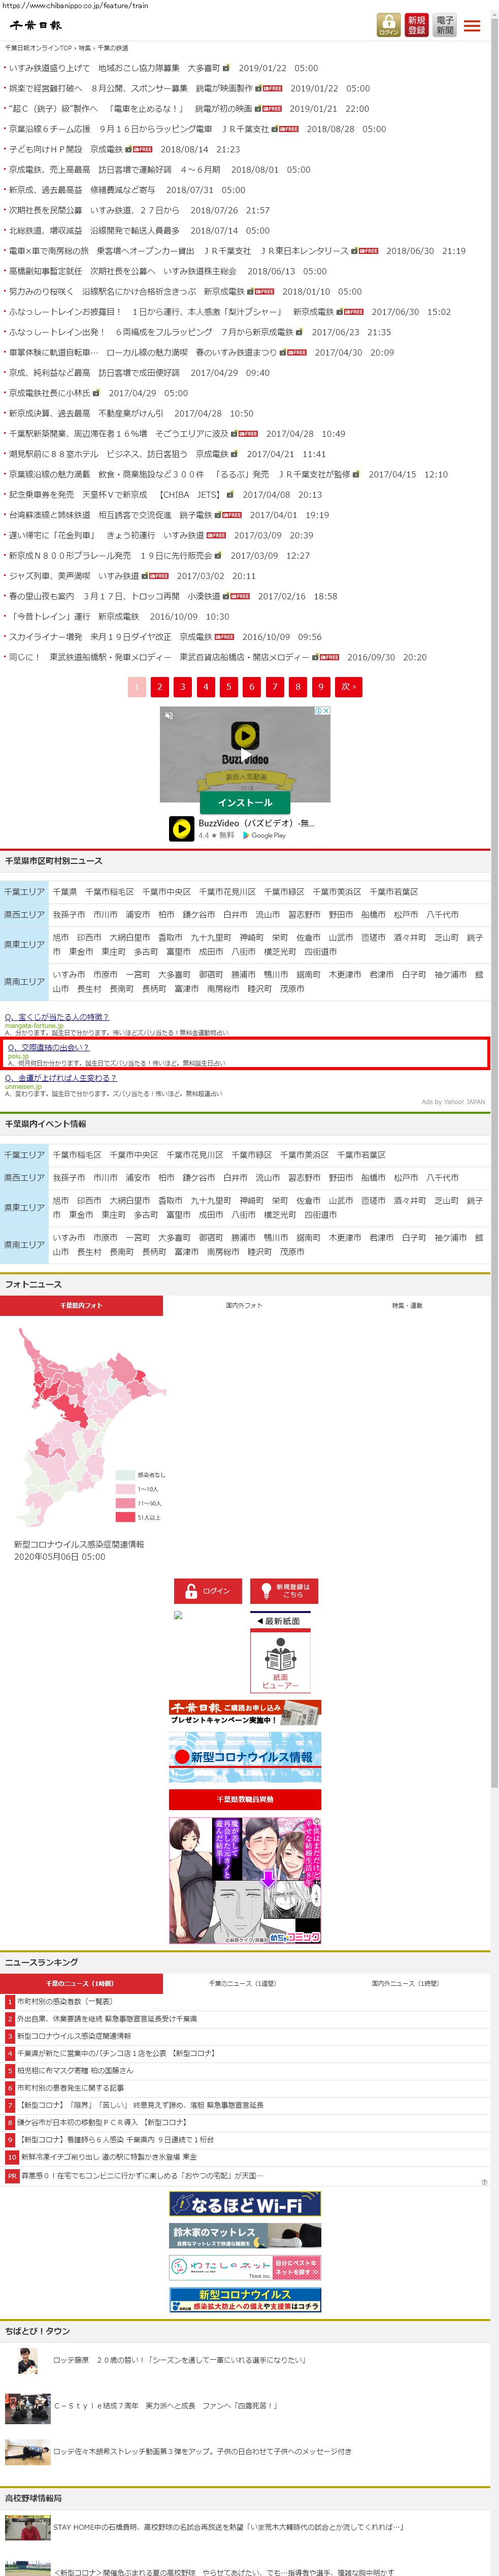The image size is (499, 2576).
Task: Select 国内外ニュース (1時間) ranking tab
Action: tap(404, 1983)
